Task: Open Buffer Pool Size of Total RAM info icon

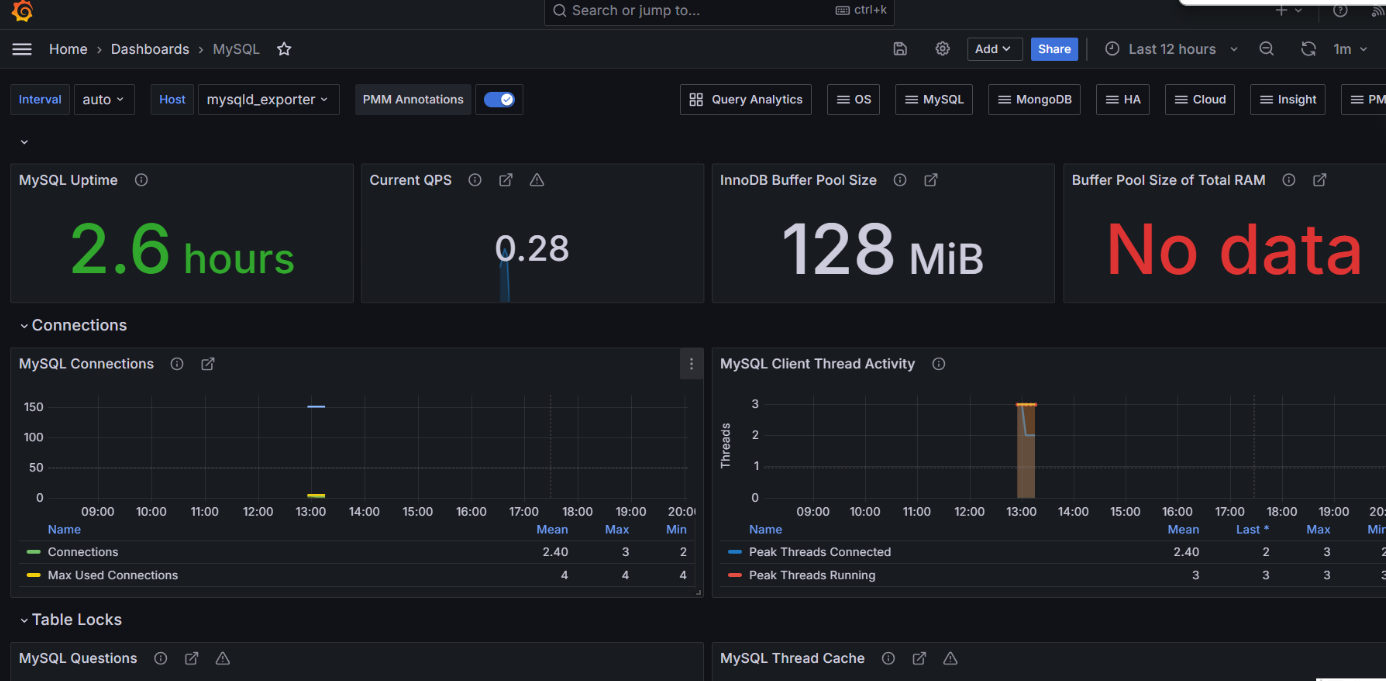Action: 1289,180
